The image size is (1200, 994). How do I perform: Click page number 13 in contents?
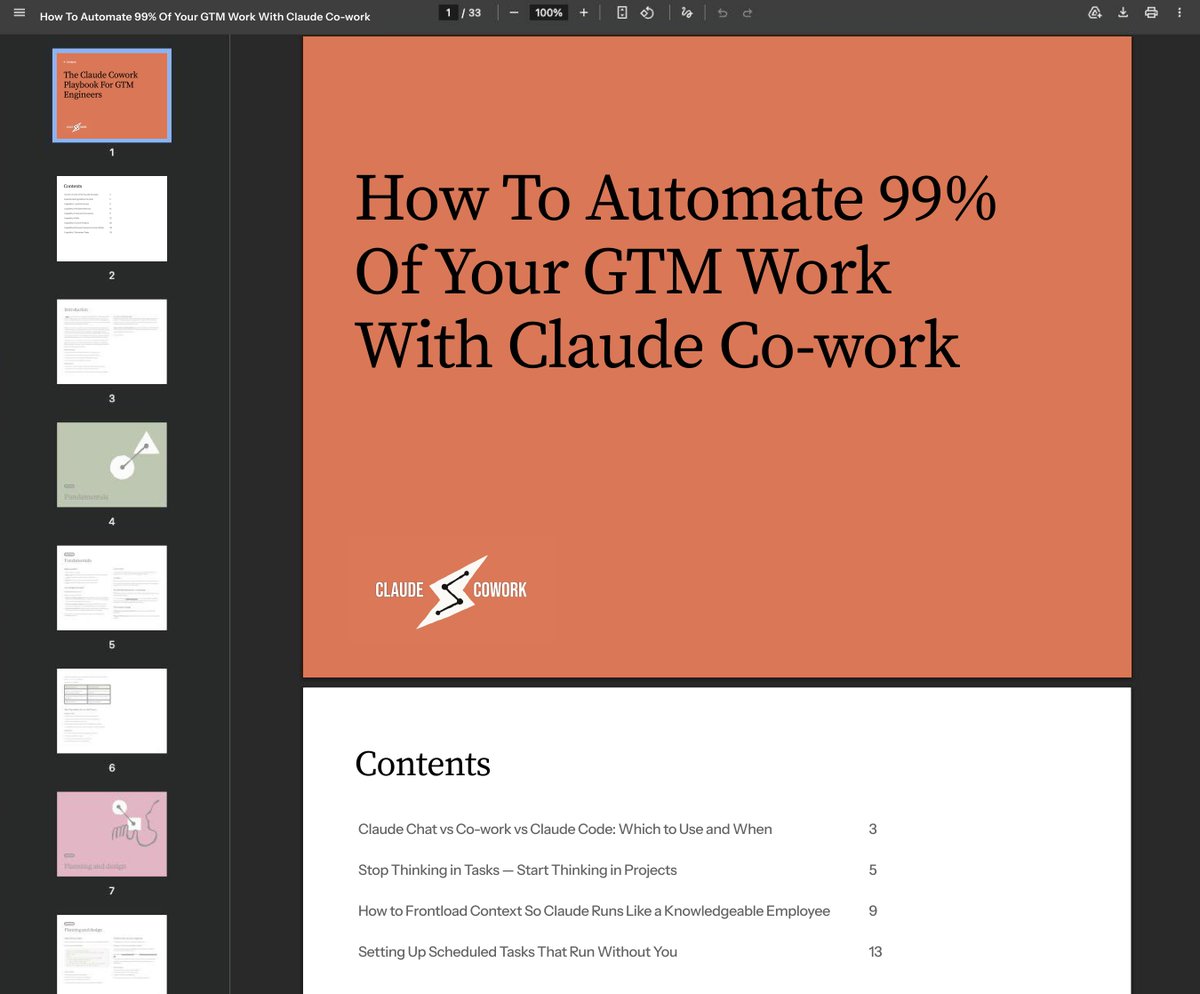875,952
